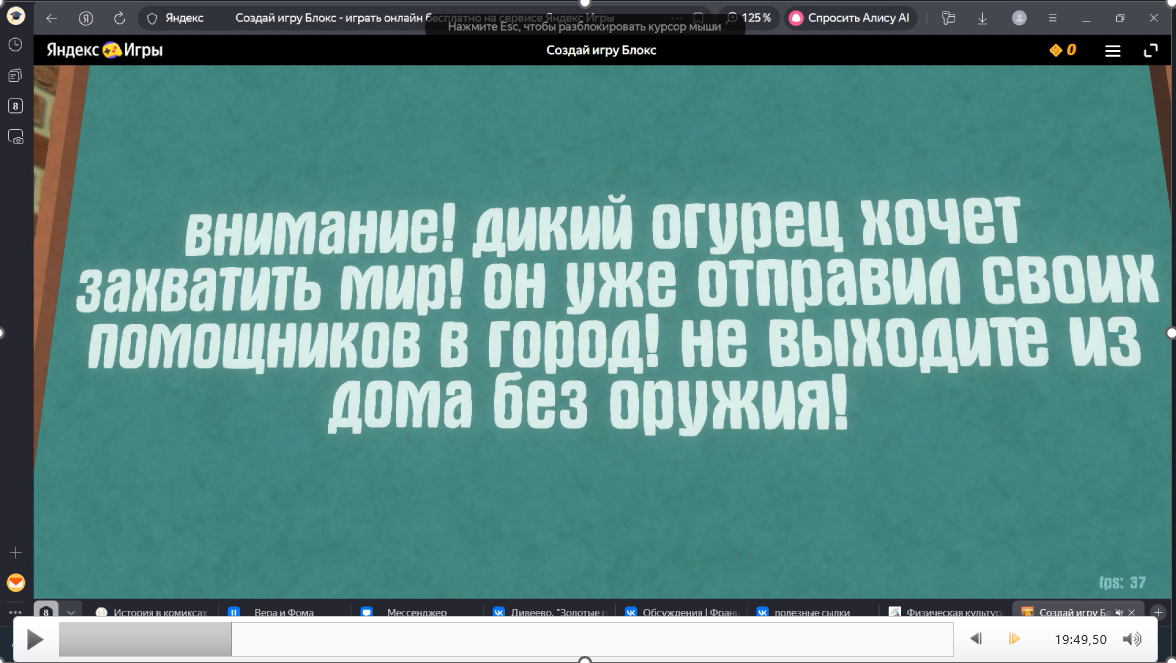Toggle the game fullscreen icon

(x=1150, y=50)
